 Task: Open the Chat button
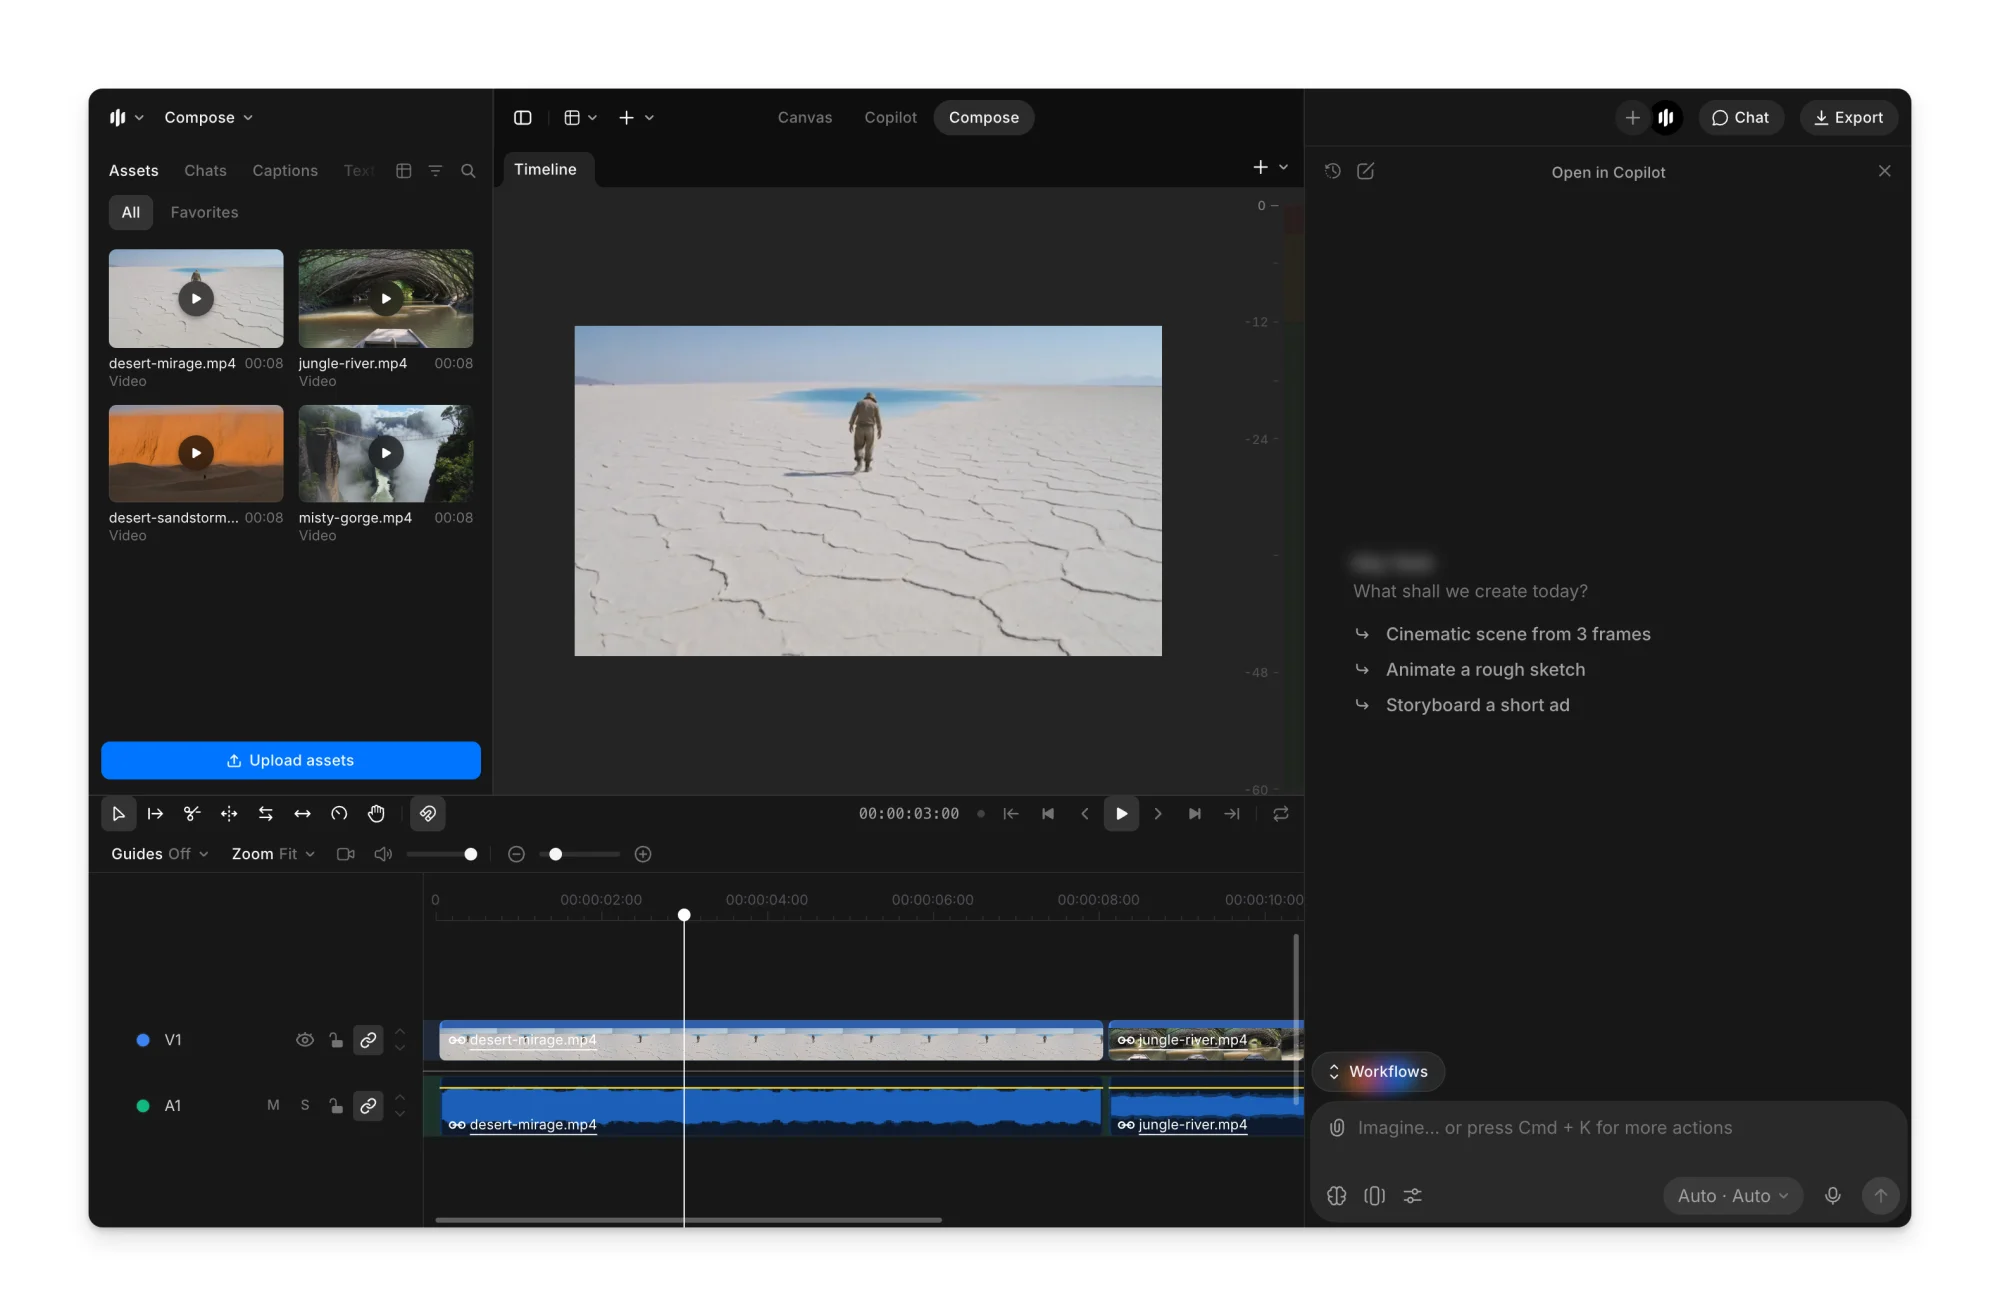tap(1741, 118)
